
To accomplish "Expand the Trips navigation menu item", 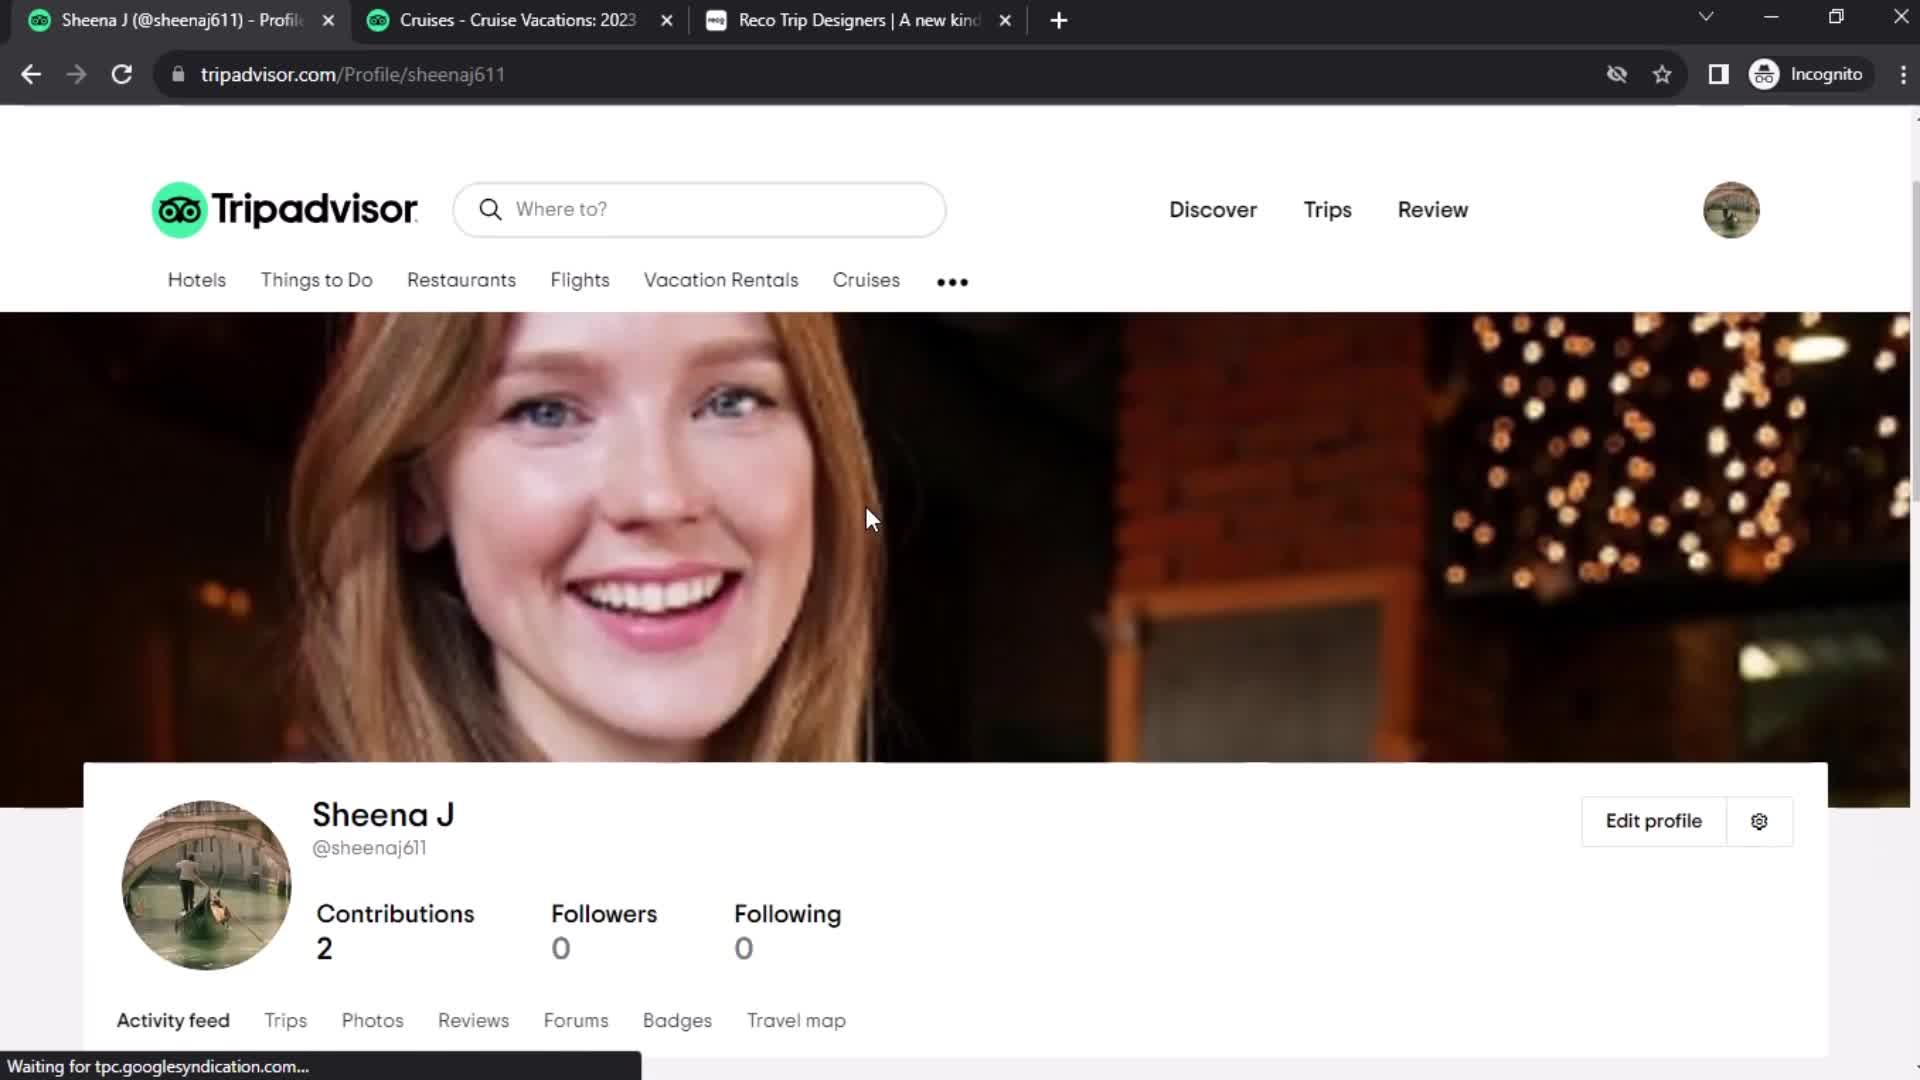I will pyautogui.click(x=1327, y=208).
